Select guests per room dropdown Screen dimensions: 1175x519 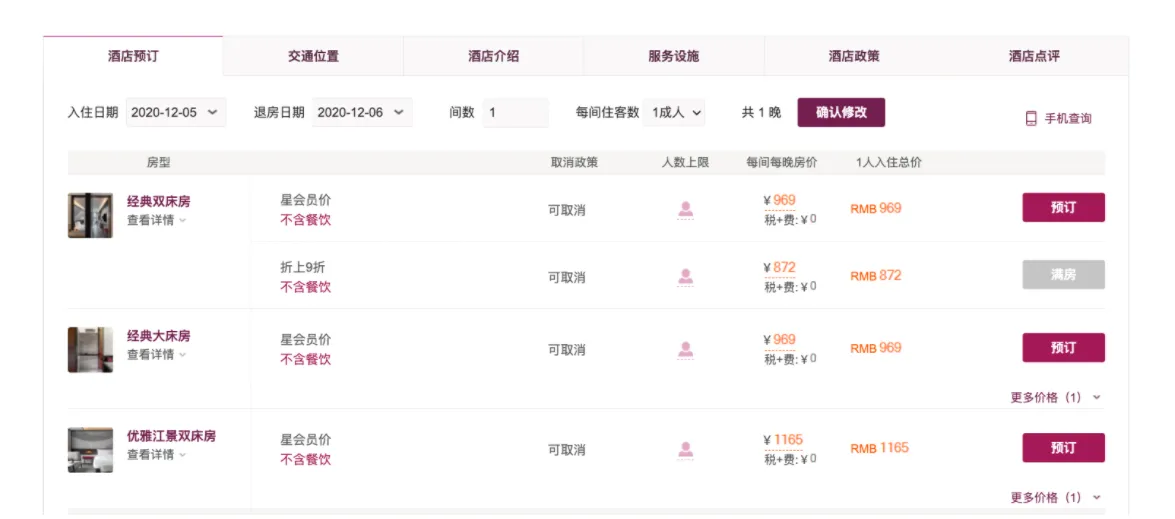point(676,113)
